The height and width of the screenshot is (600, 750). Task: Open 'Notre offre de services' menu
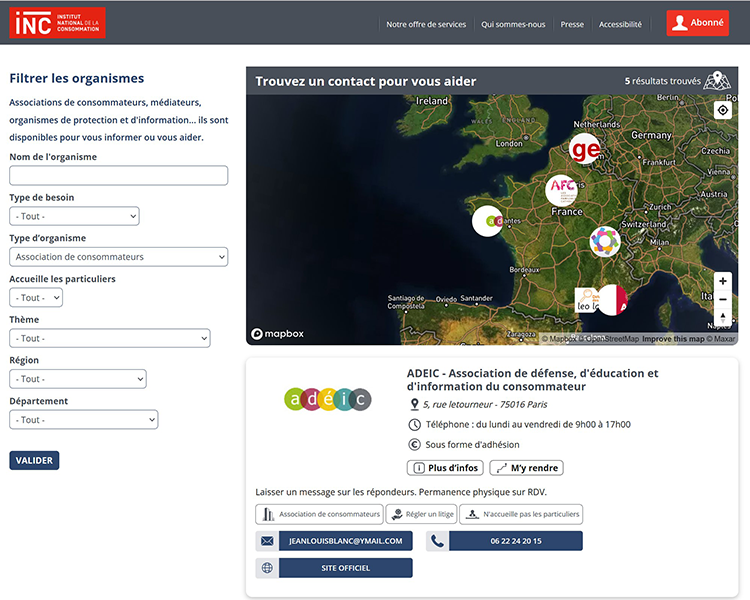[426, 24]
